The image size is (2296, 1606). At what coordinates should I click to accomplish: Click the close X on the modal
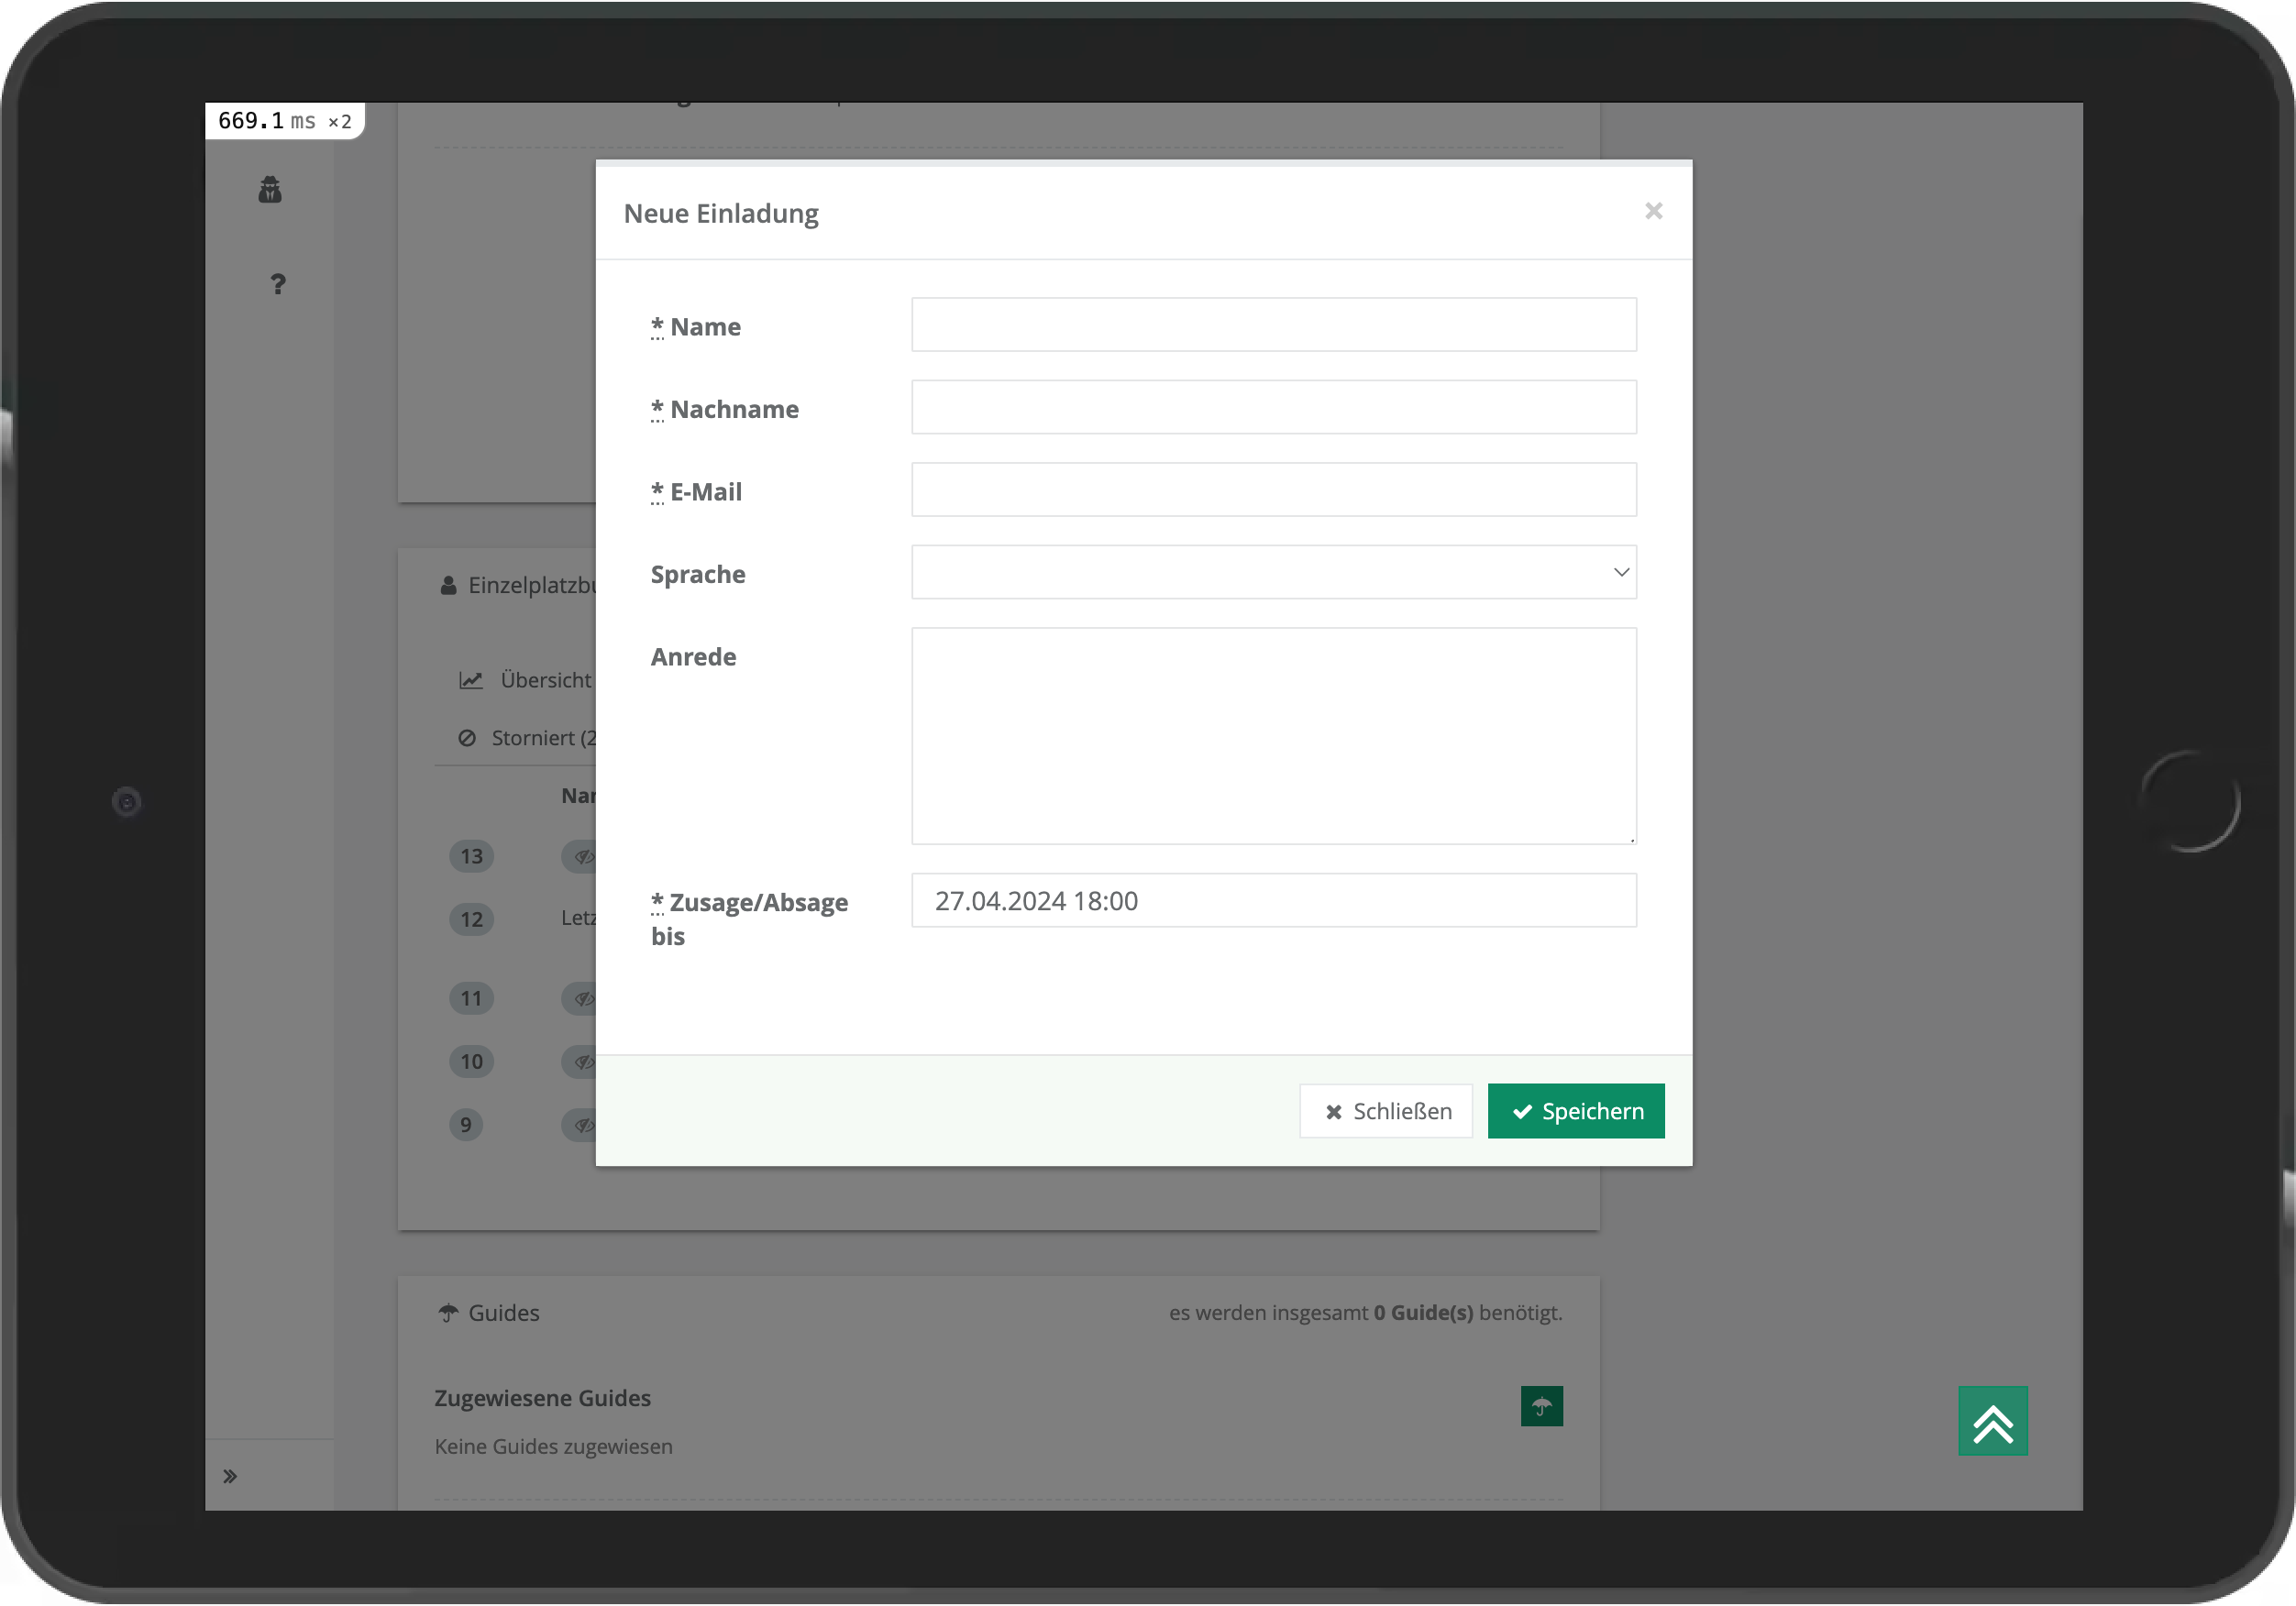point(1654,211)
